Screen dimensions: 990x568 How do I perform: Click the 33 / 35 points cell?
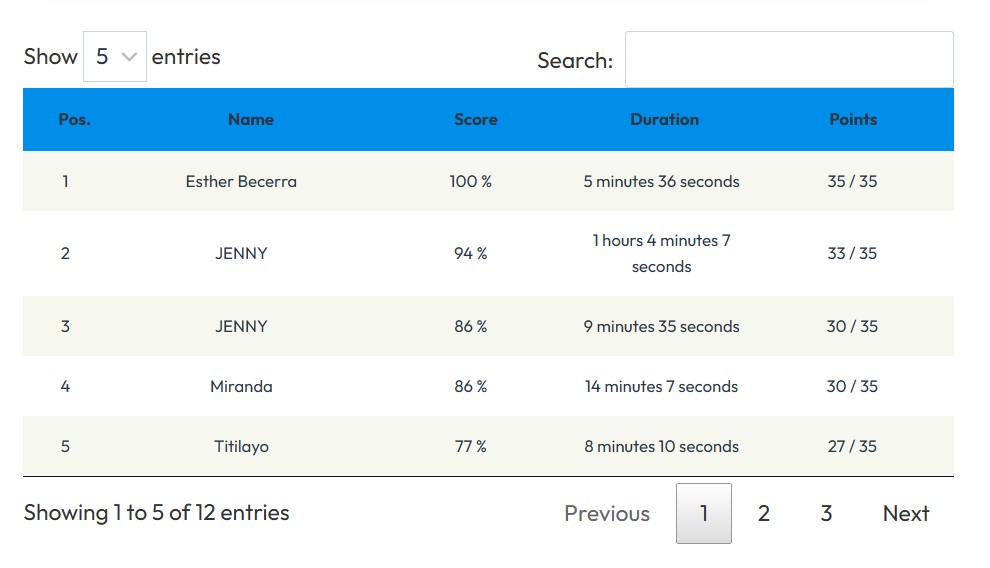pos(852,253)
